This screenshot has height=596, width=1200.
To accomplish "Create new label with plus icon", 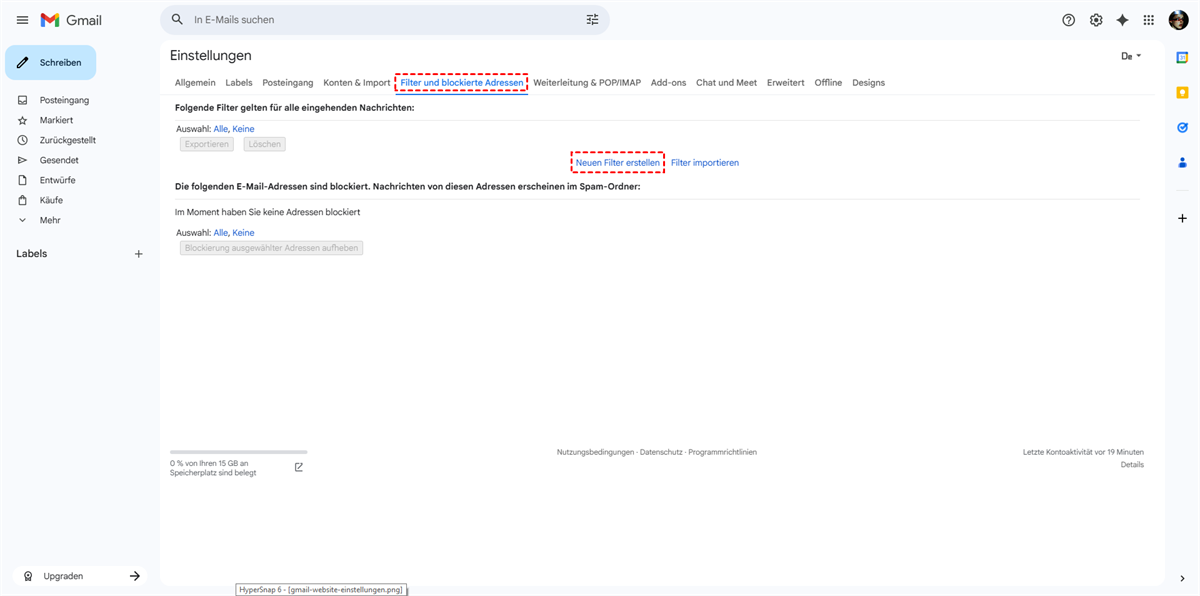I will (139, 254).
